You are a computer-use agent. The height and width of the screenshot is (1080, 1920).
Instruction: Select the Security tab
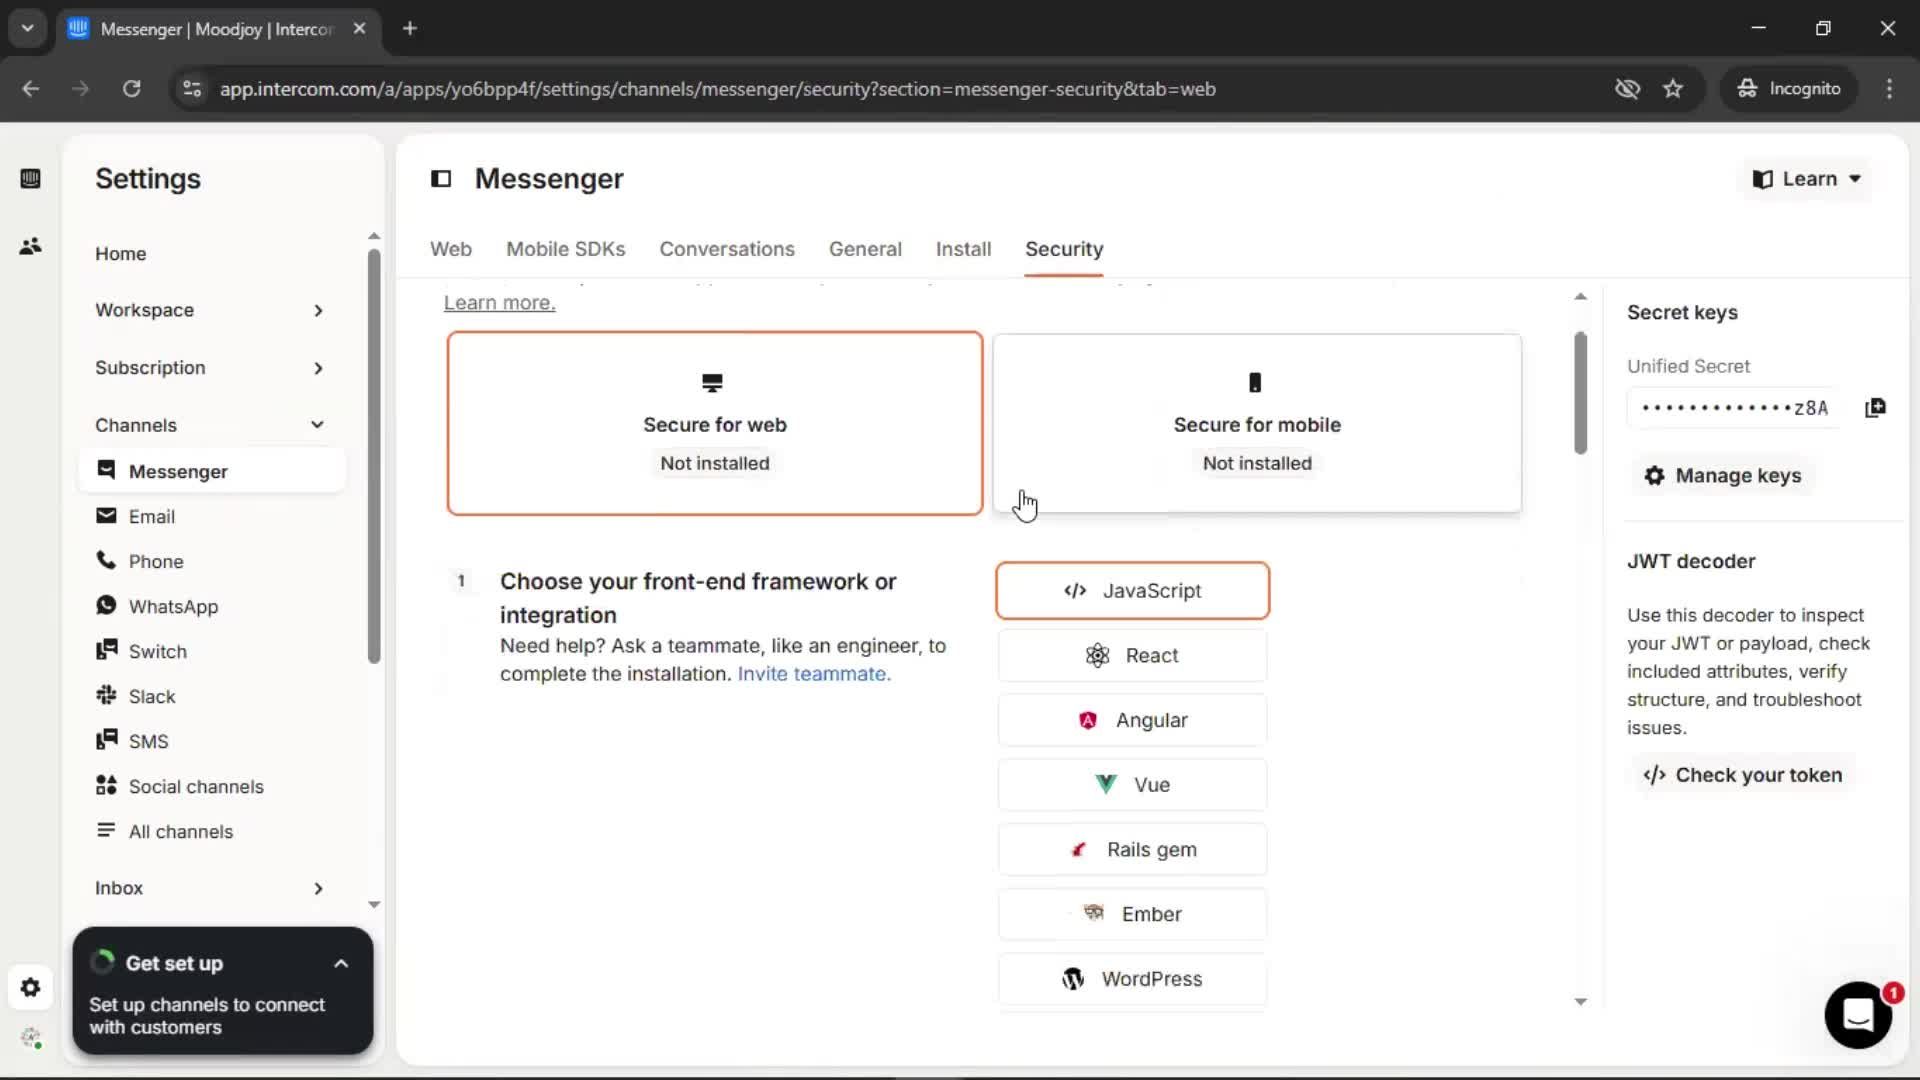[1064, 249]
